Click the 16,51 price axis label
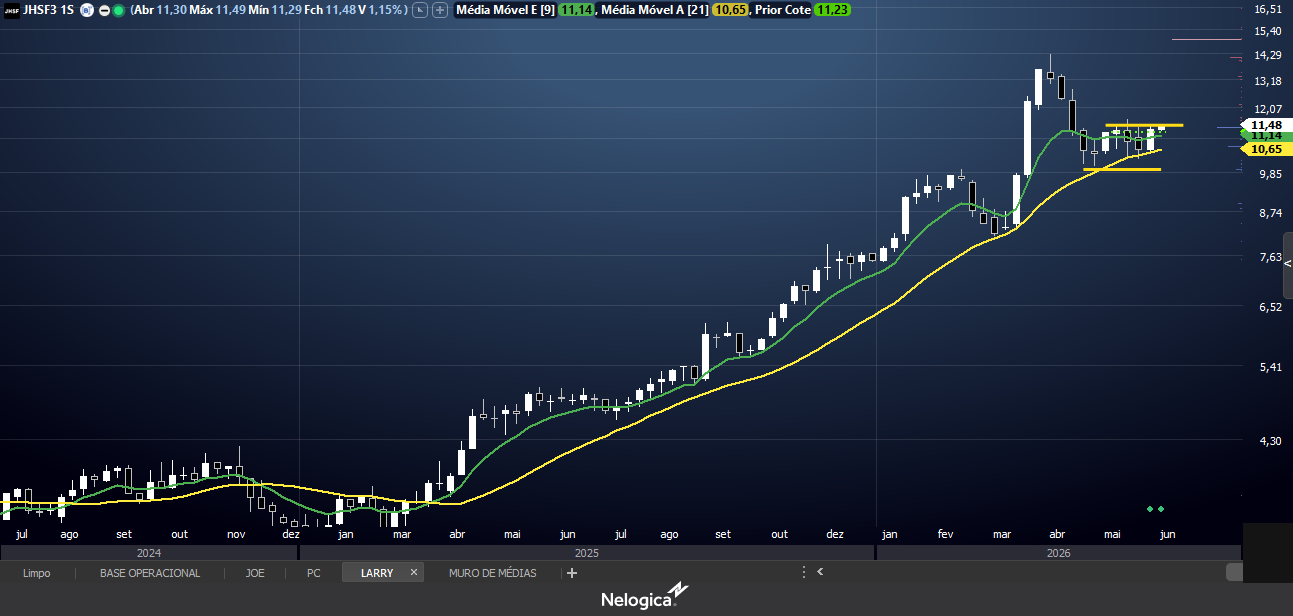 [1268, 9]
